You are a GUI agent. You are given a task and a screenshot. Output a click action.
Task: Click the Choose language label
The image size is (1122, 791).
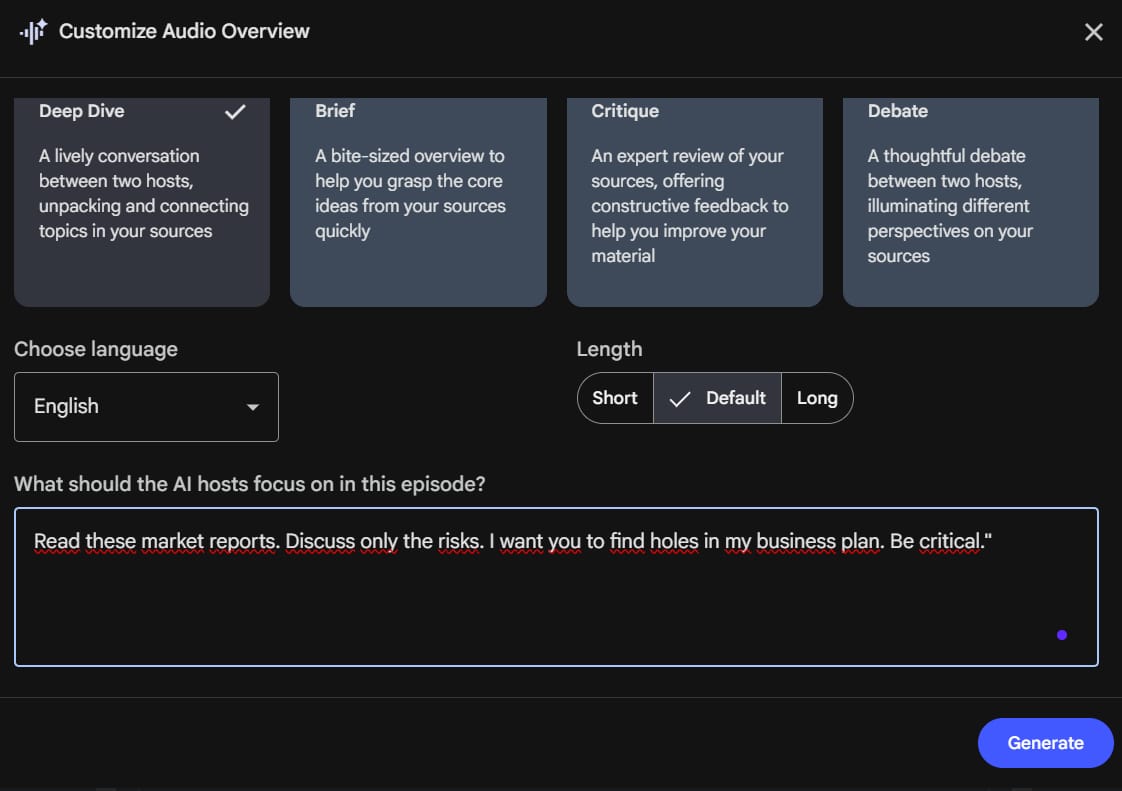96,349
